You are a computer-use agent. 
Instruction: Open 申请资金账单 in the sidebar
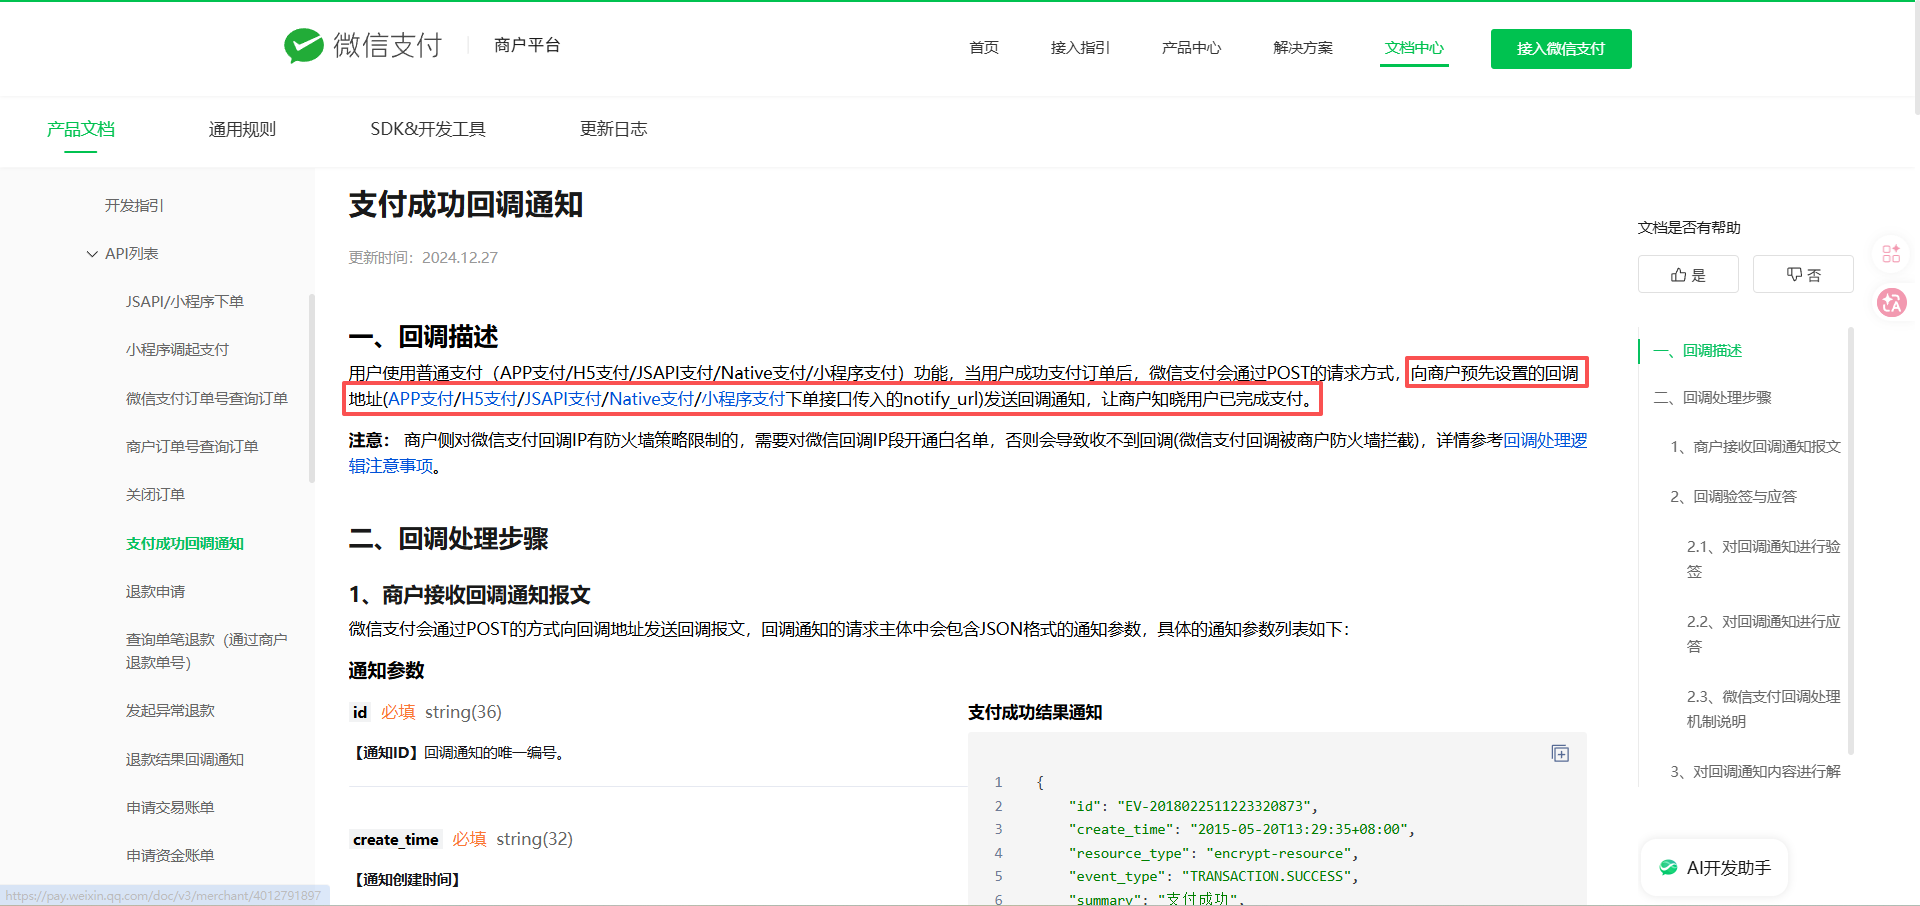click(170, 855)
